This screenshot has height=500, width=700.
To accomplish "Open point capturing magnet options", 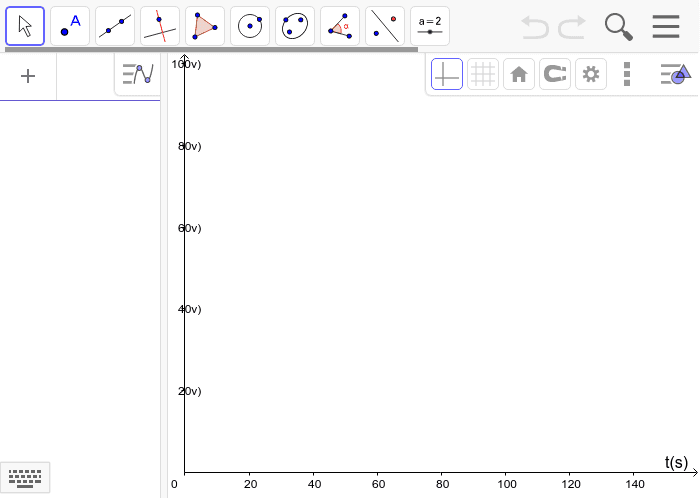I will click(x=555, y=74).
